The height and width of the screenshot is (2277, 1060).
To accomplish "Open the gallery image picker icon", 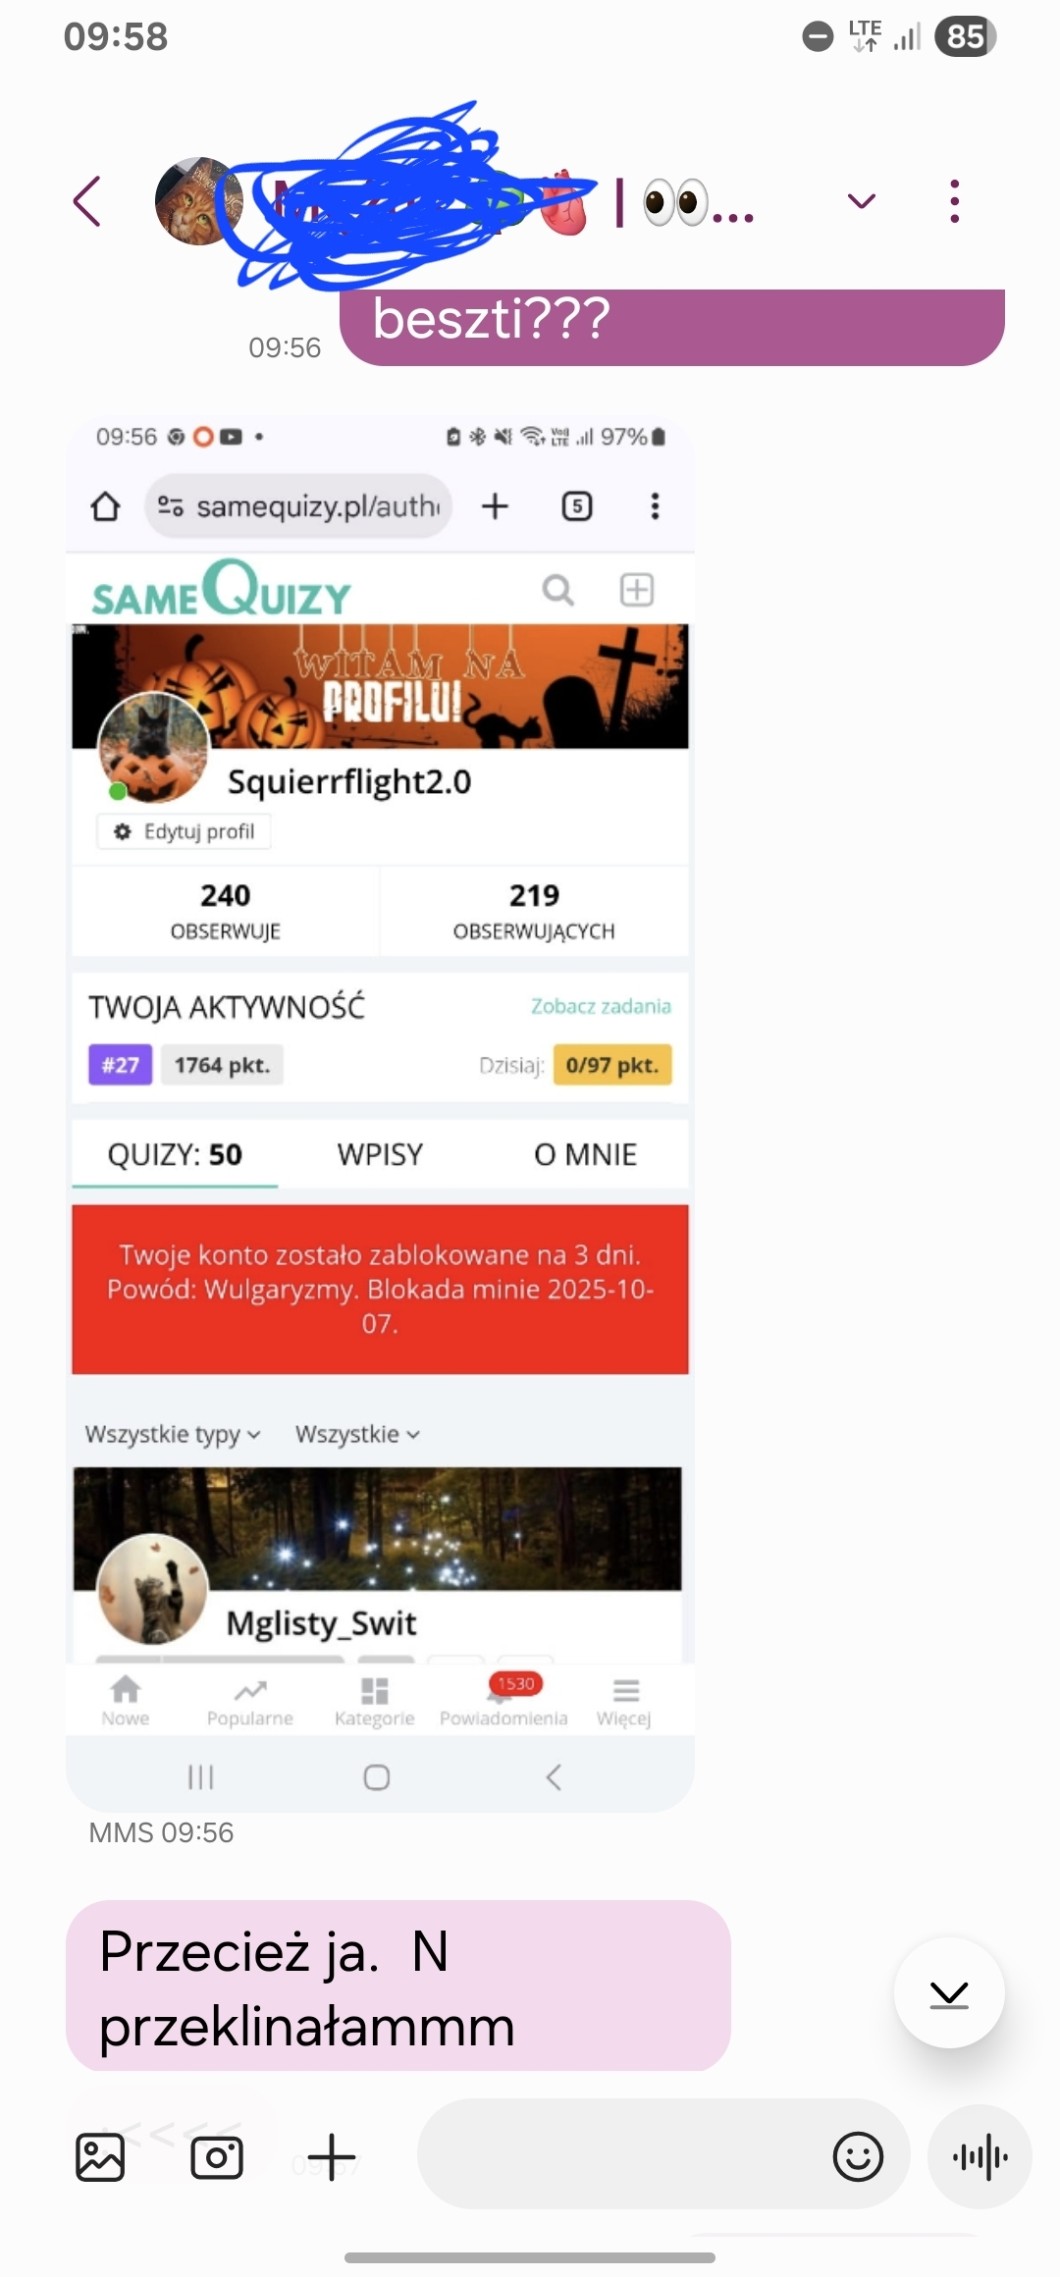I will [100, 2157].
